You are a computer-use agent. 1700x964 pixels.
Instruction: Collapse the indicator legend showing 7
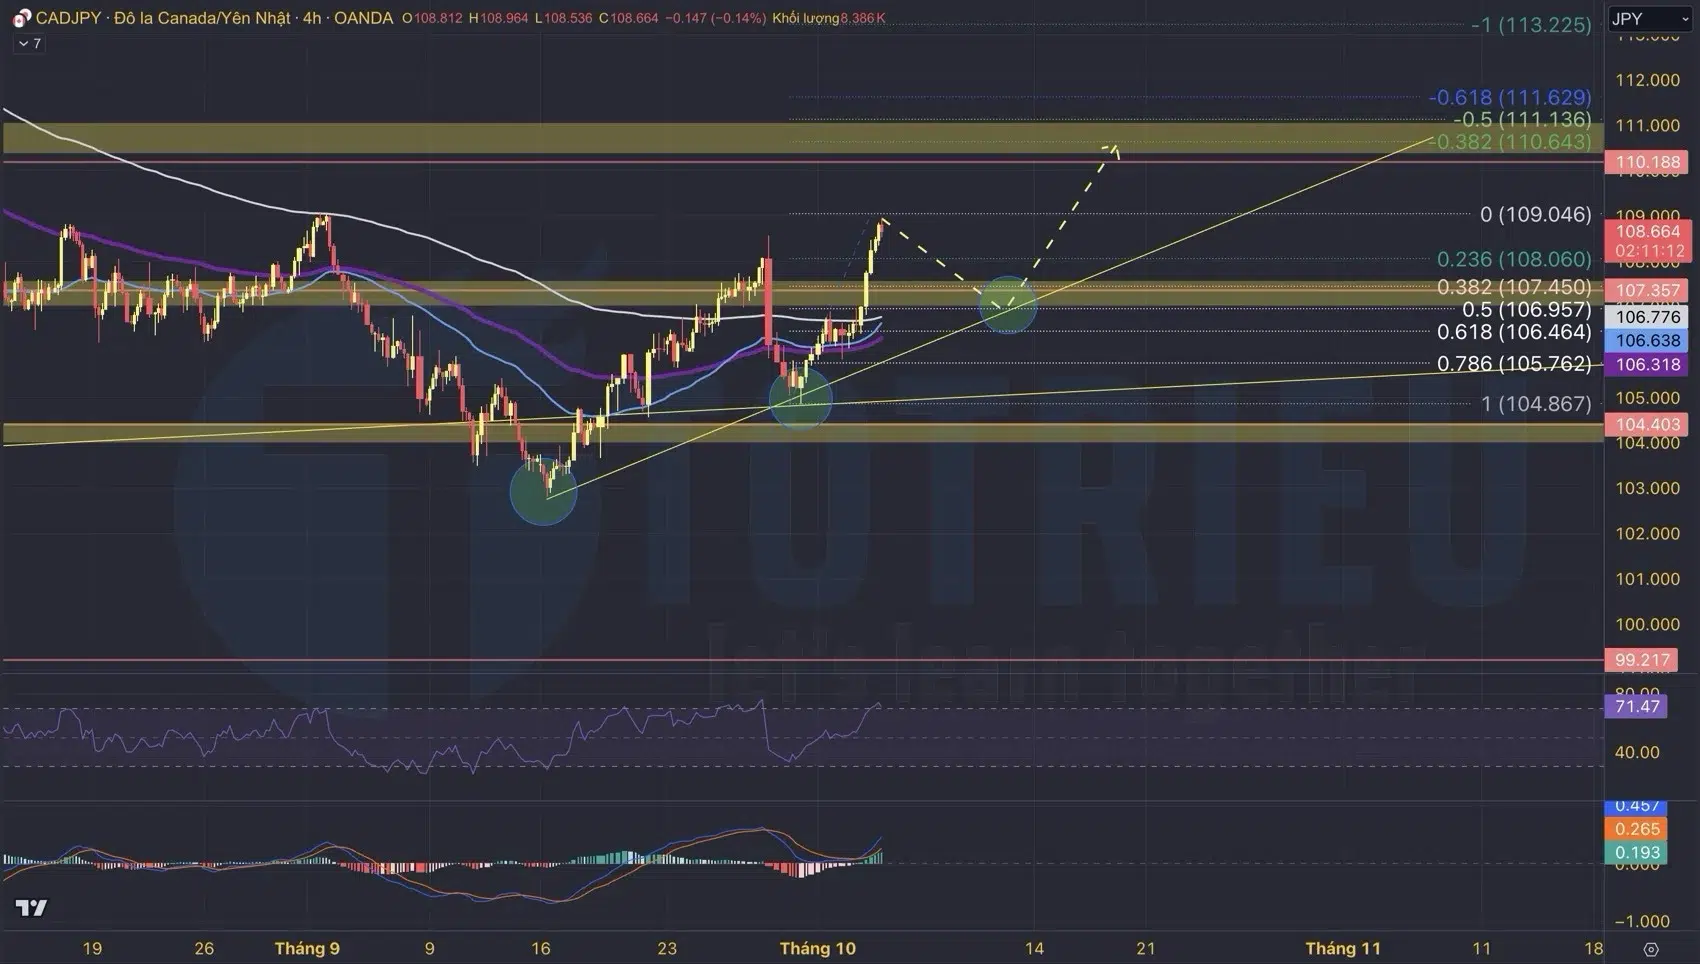[x=29, y=44]
